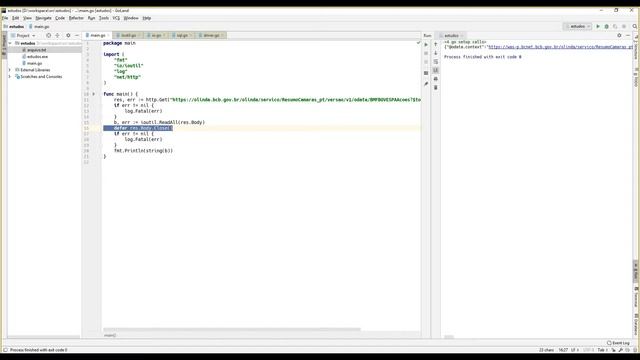Select main.go in the project tree
Viewport: 640px width, 360px height.
tap(34, 63)
